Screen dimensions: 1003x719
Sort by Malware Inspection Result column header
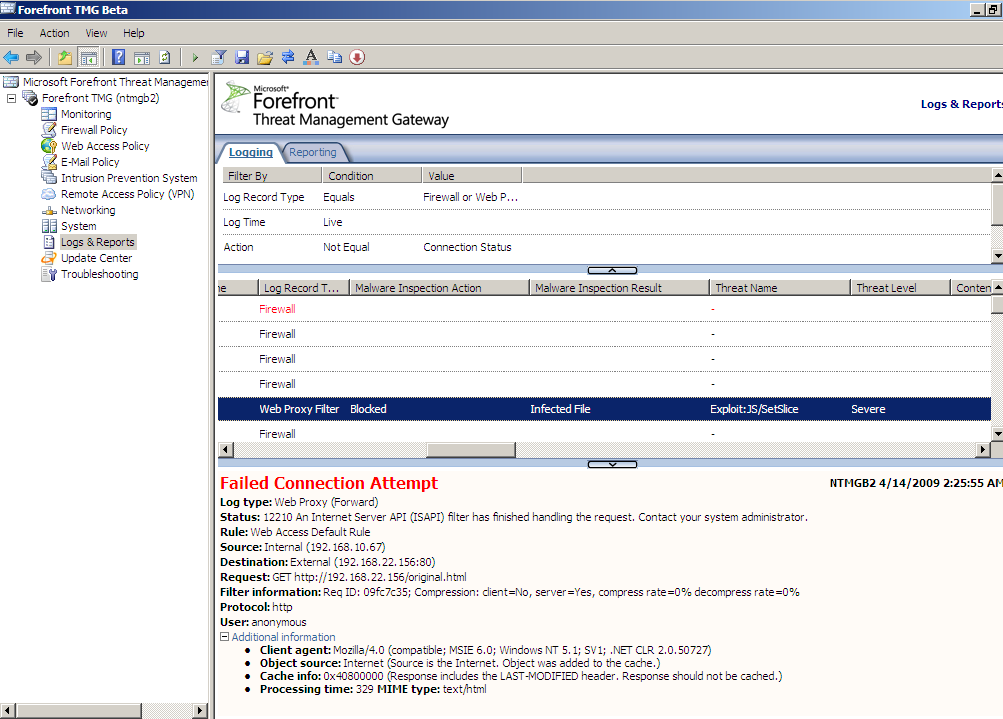(x=619, y=288)
